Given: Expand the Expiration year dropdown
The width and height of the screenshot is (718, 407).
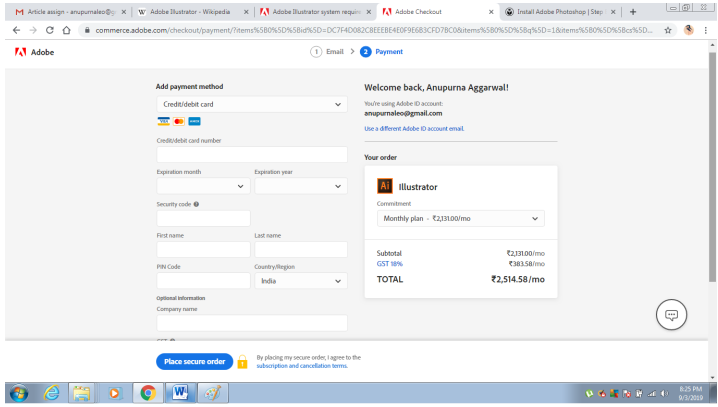Looking at the screenshot, I should 301,186.
